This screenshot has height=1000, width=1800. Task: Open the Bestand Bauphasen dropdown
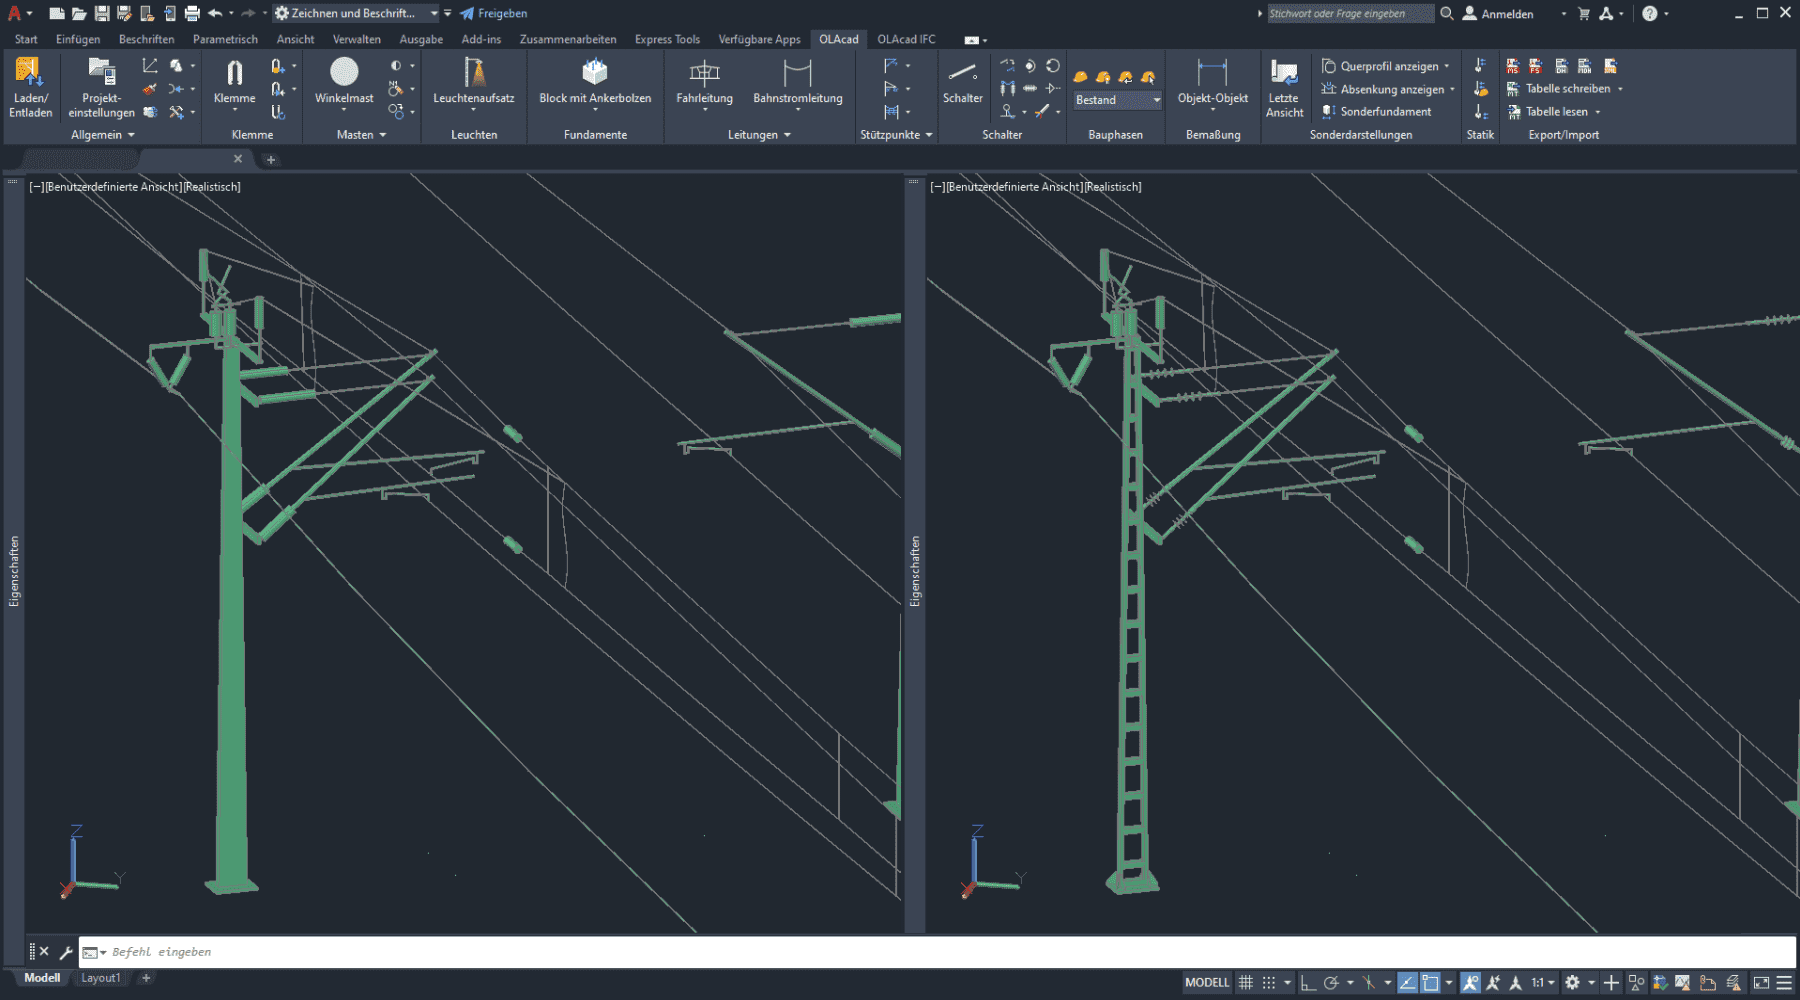1157,100
